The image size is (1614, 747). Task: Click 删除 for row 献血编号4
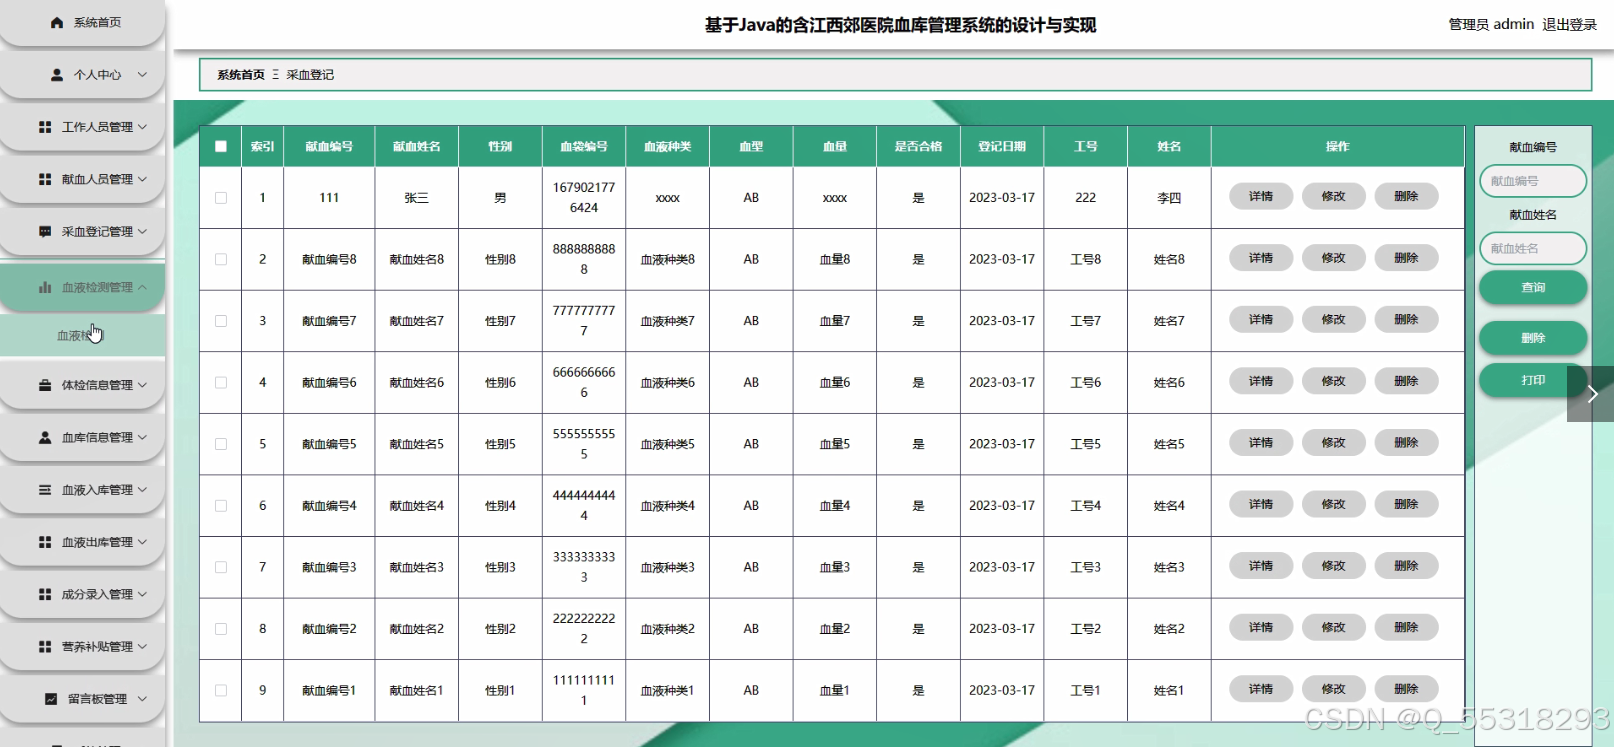click(1406, 505)
